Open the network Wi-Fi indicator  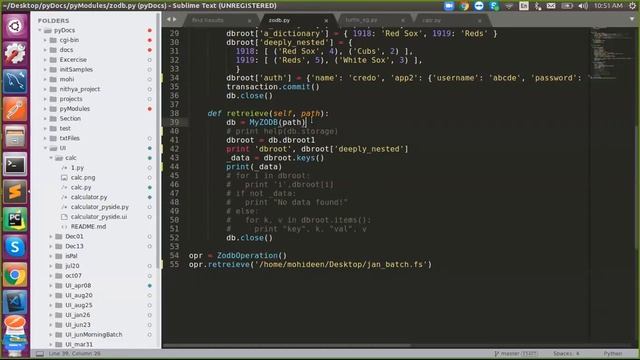click(509, 6)
